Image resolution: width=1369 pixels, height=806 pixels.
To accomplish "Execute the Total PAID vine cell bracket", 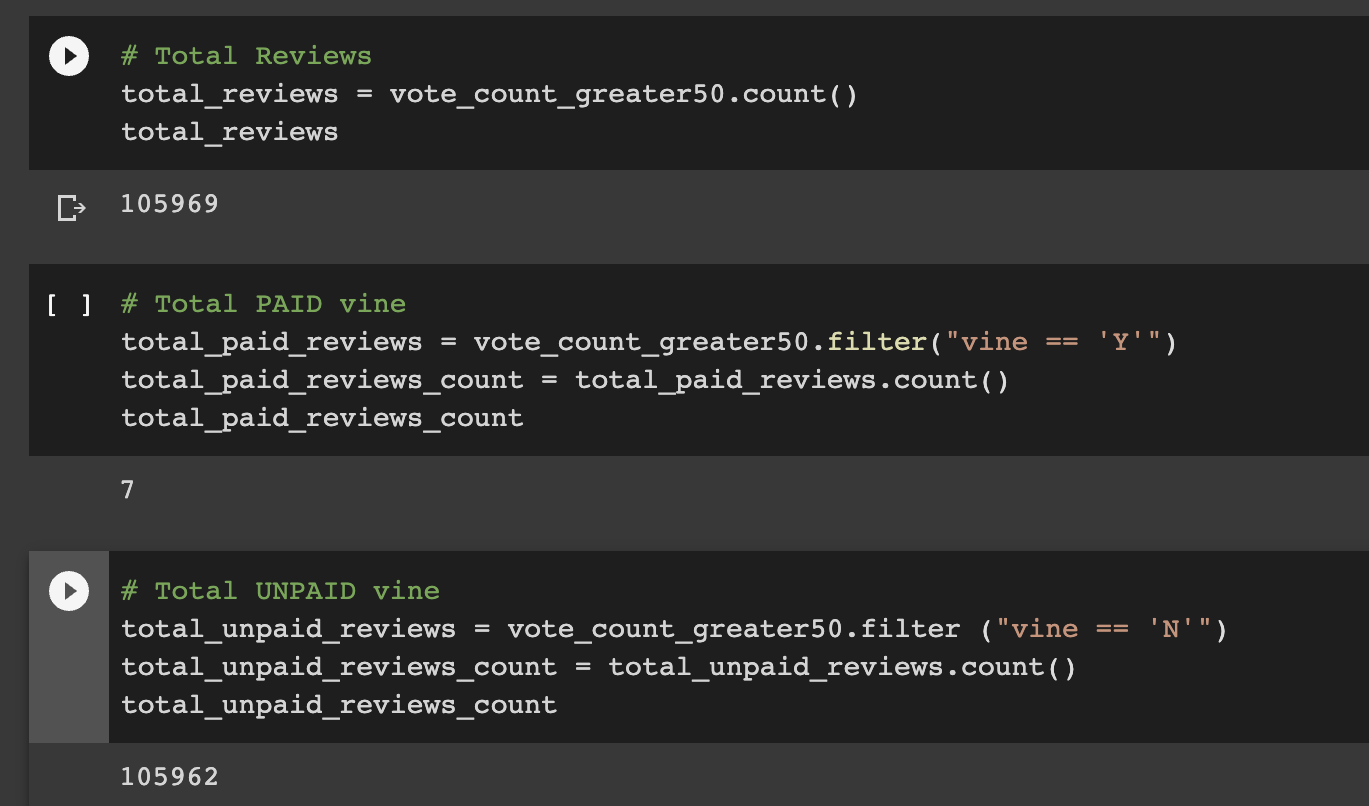I will [x=68, y=306].
